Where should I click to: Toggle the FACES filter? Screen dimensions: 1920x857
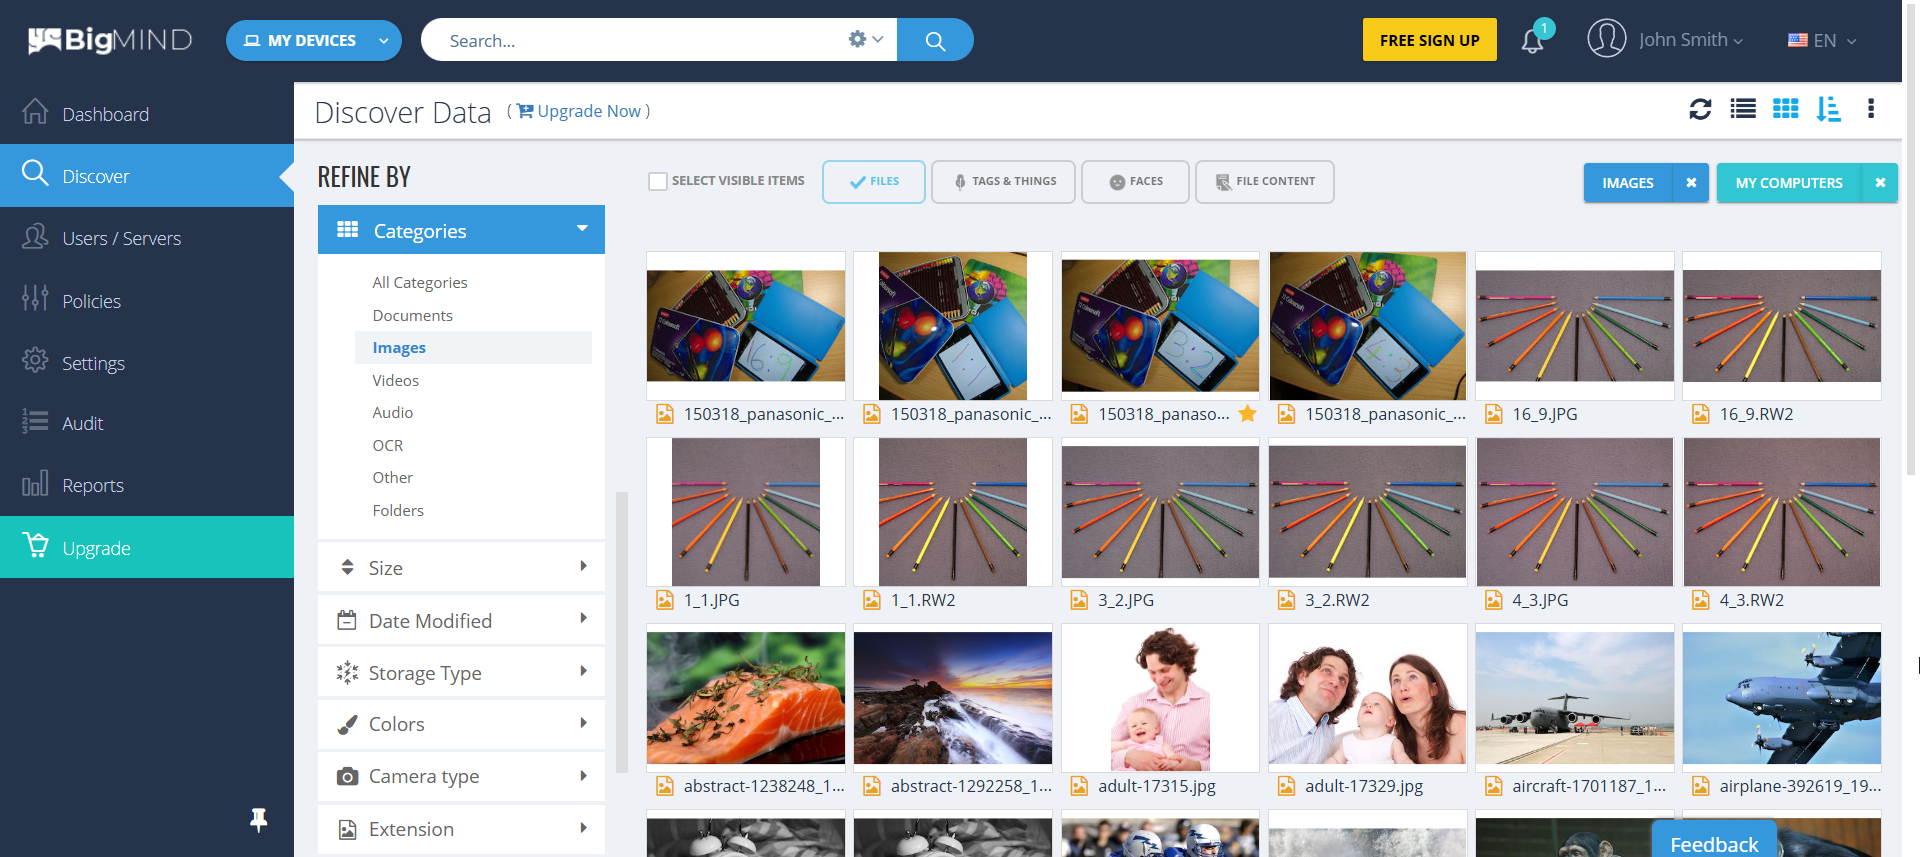1135,182
